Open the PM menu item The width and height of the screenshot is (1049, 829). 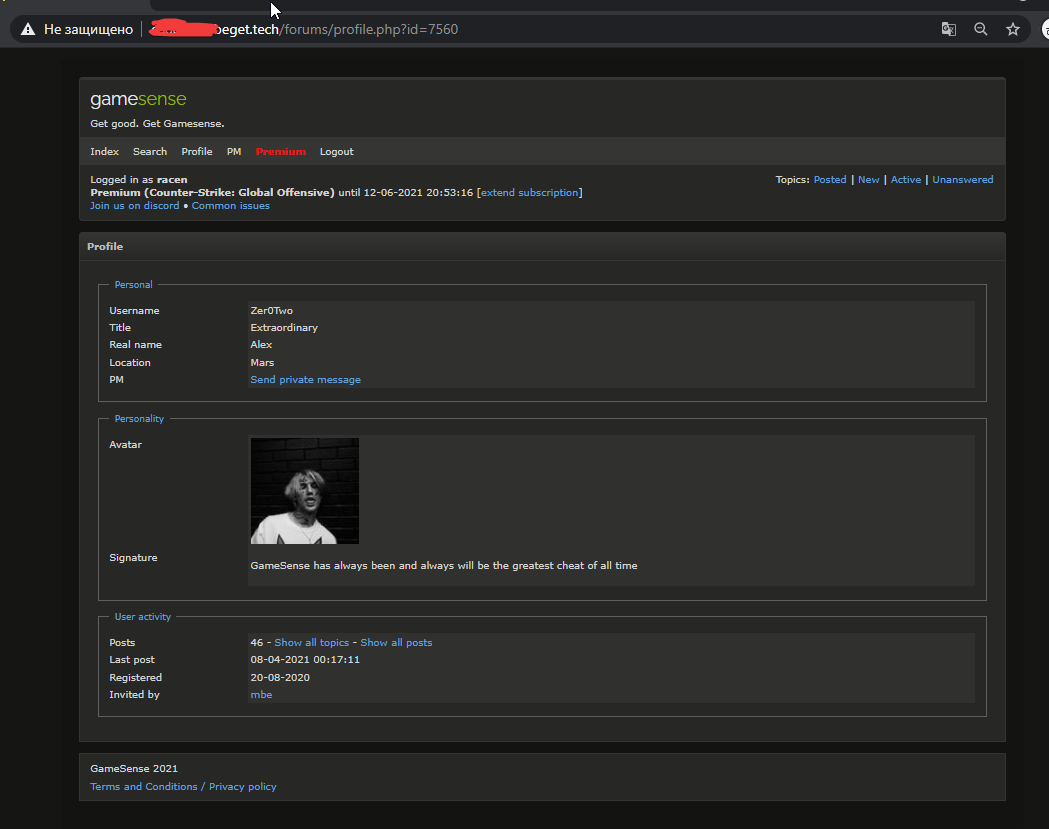(x=233, y=152)
